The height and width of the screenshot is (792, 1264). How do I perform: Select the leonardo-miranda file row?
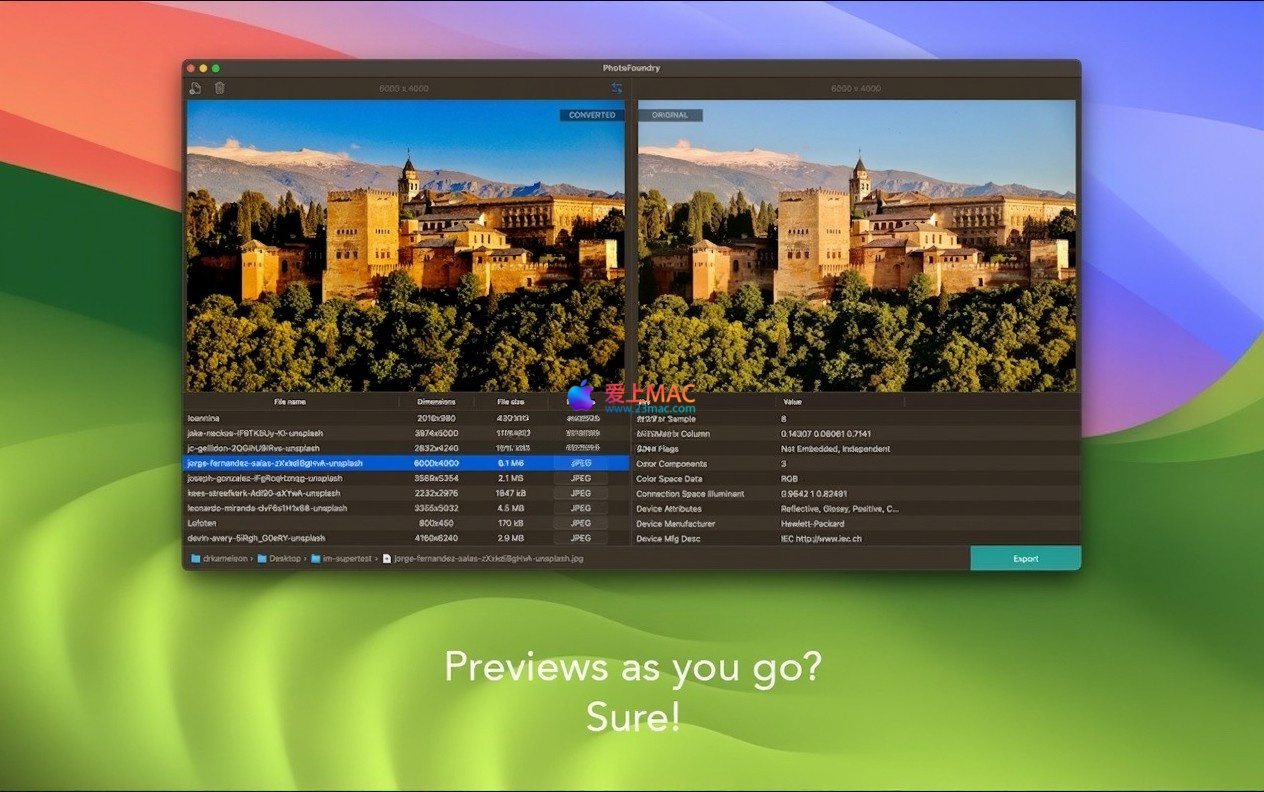(290, 508)
